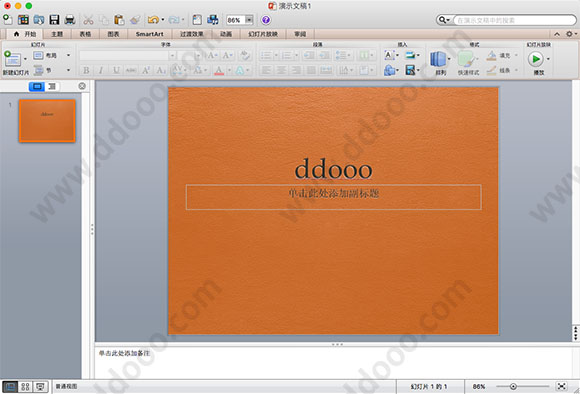Toggle strikethrough ABC formatting

click(x=131, y=70)
